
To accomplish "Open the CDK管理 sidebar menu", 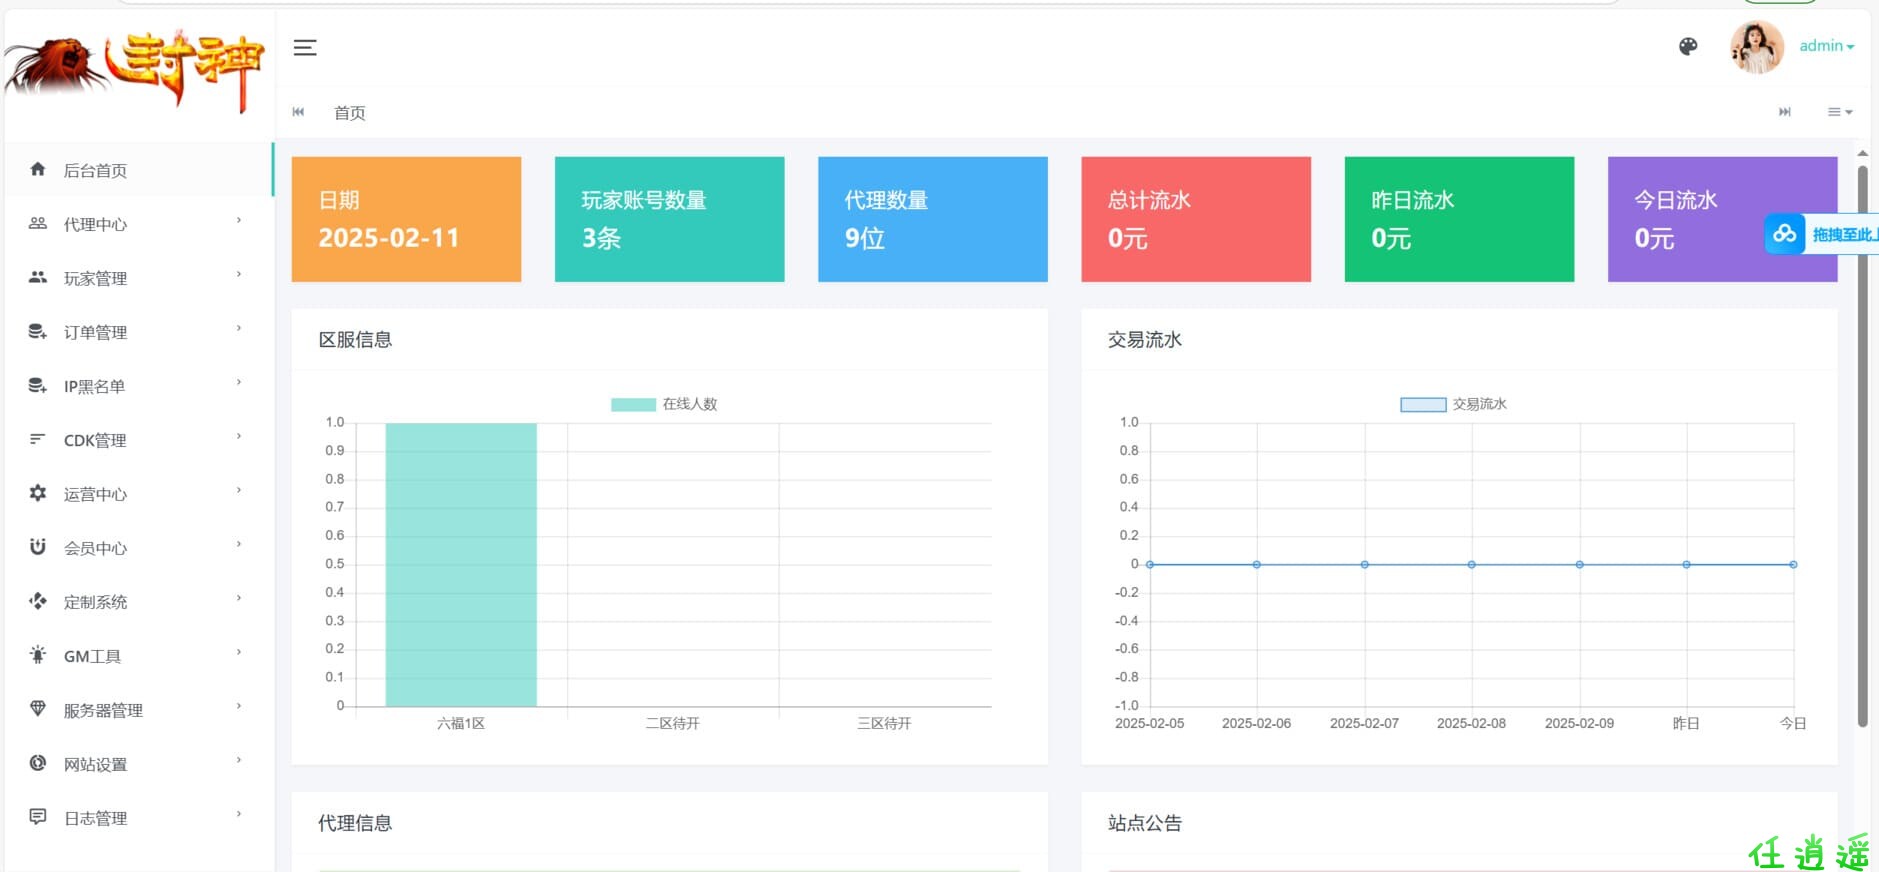I will (x=139, y=440).
